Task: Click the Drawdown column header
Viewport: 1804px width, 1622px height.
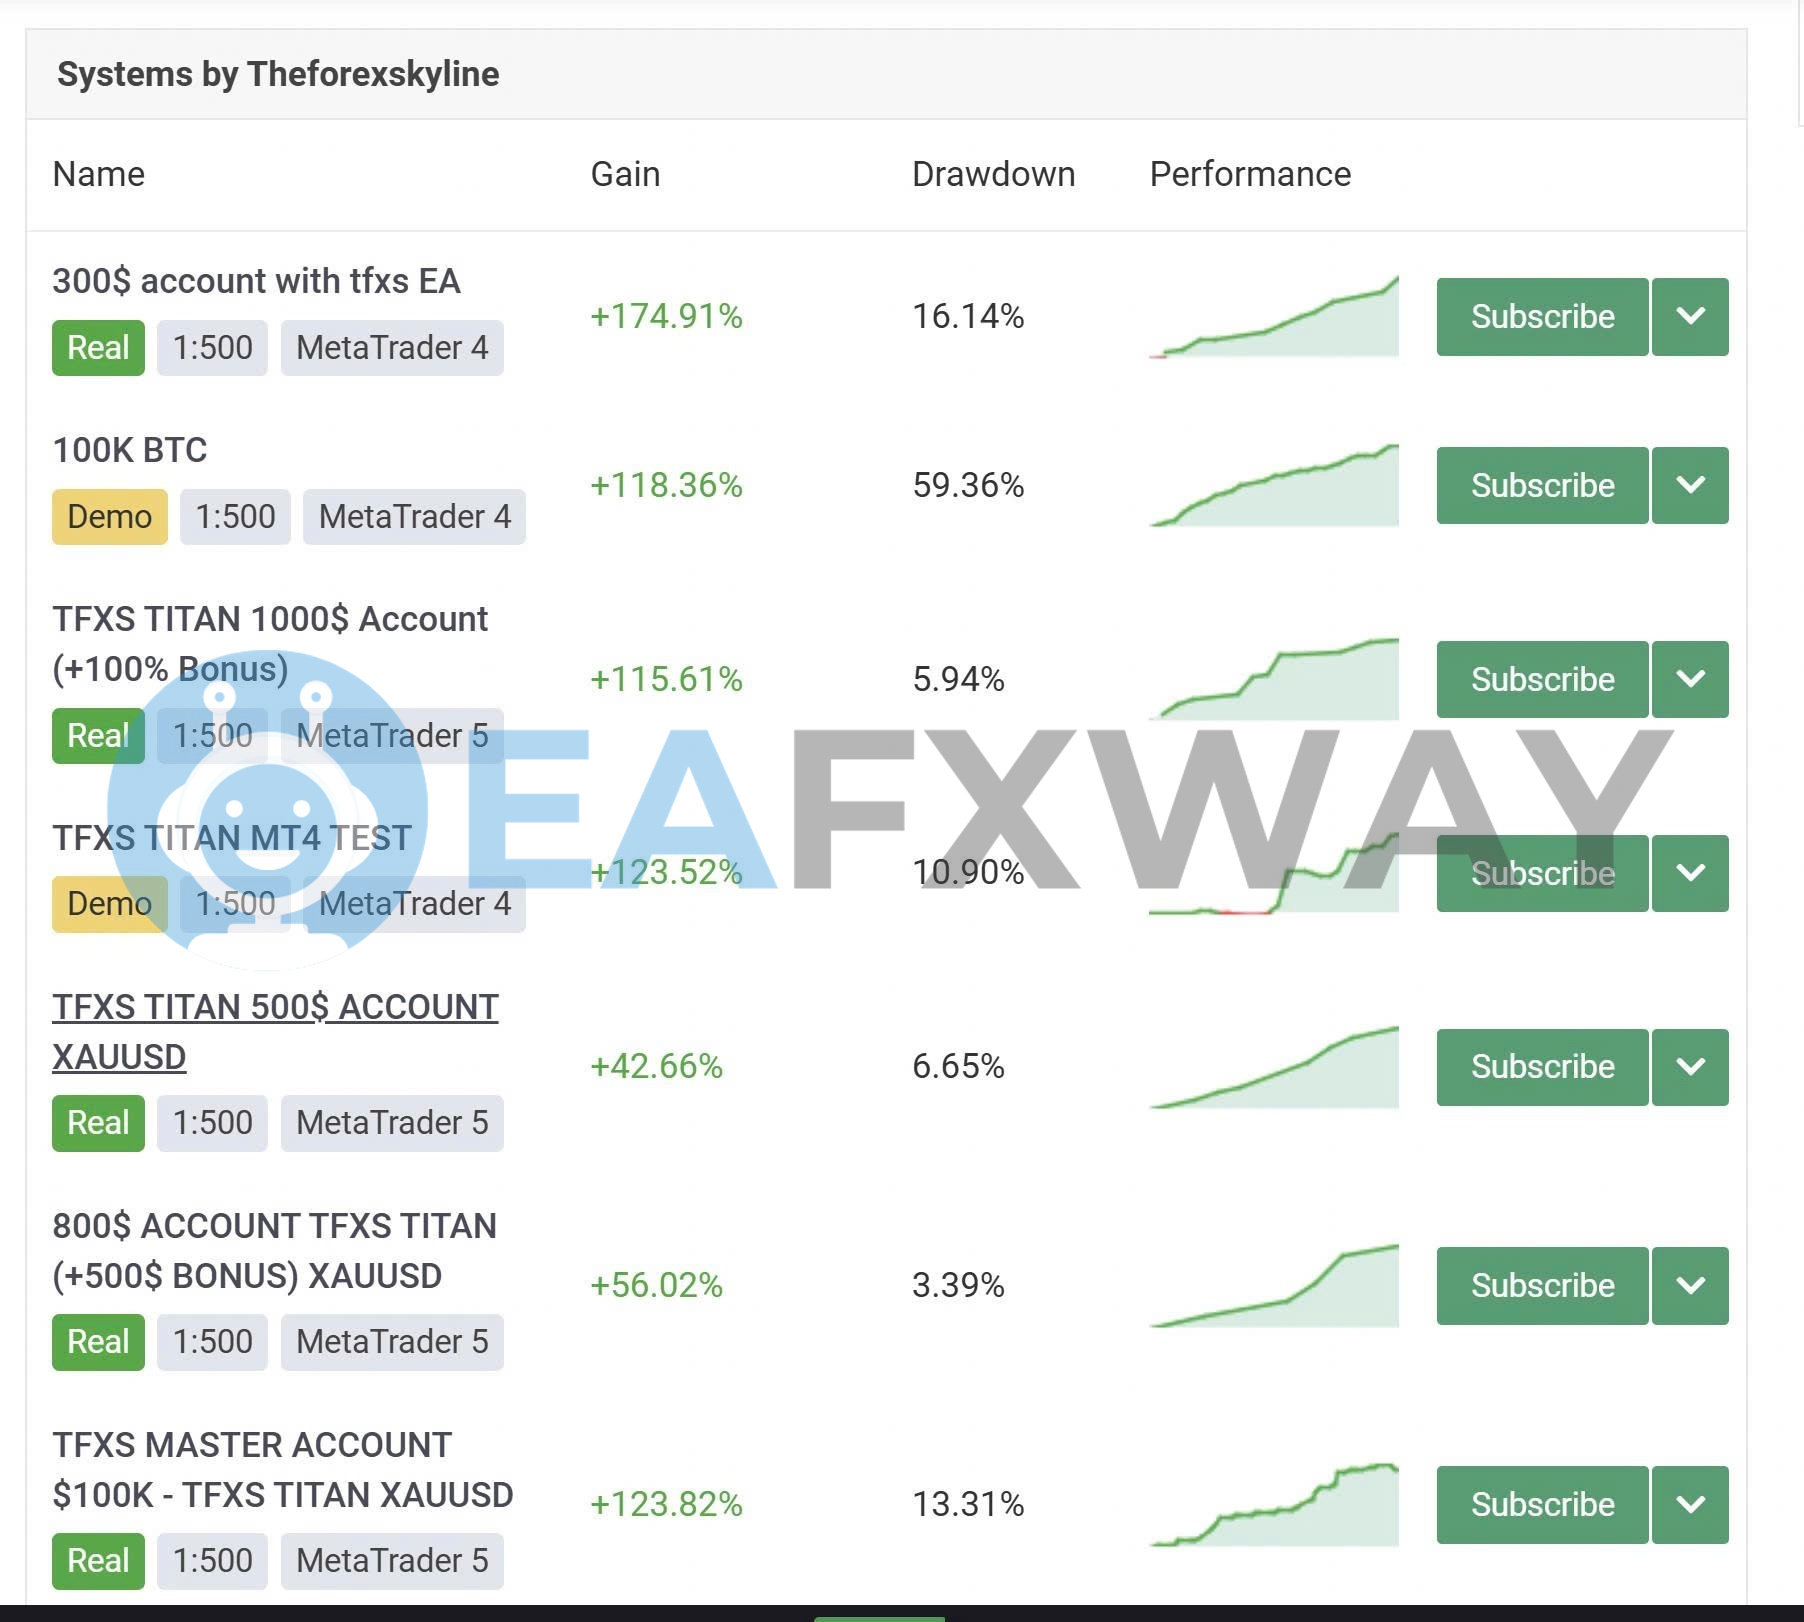Action: pos(992,174)
